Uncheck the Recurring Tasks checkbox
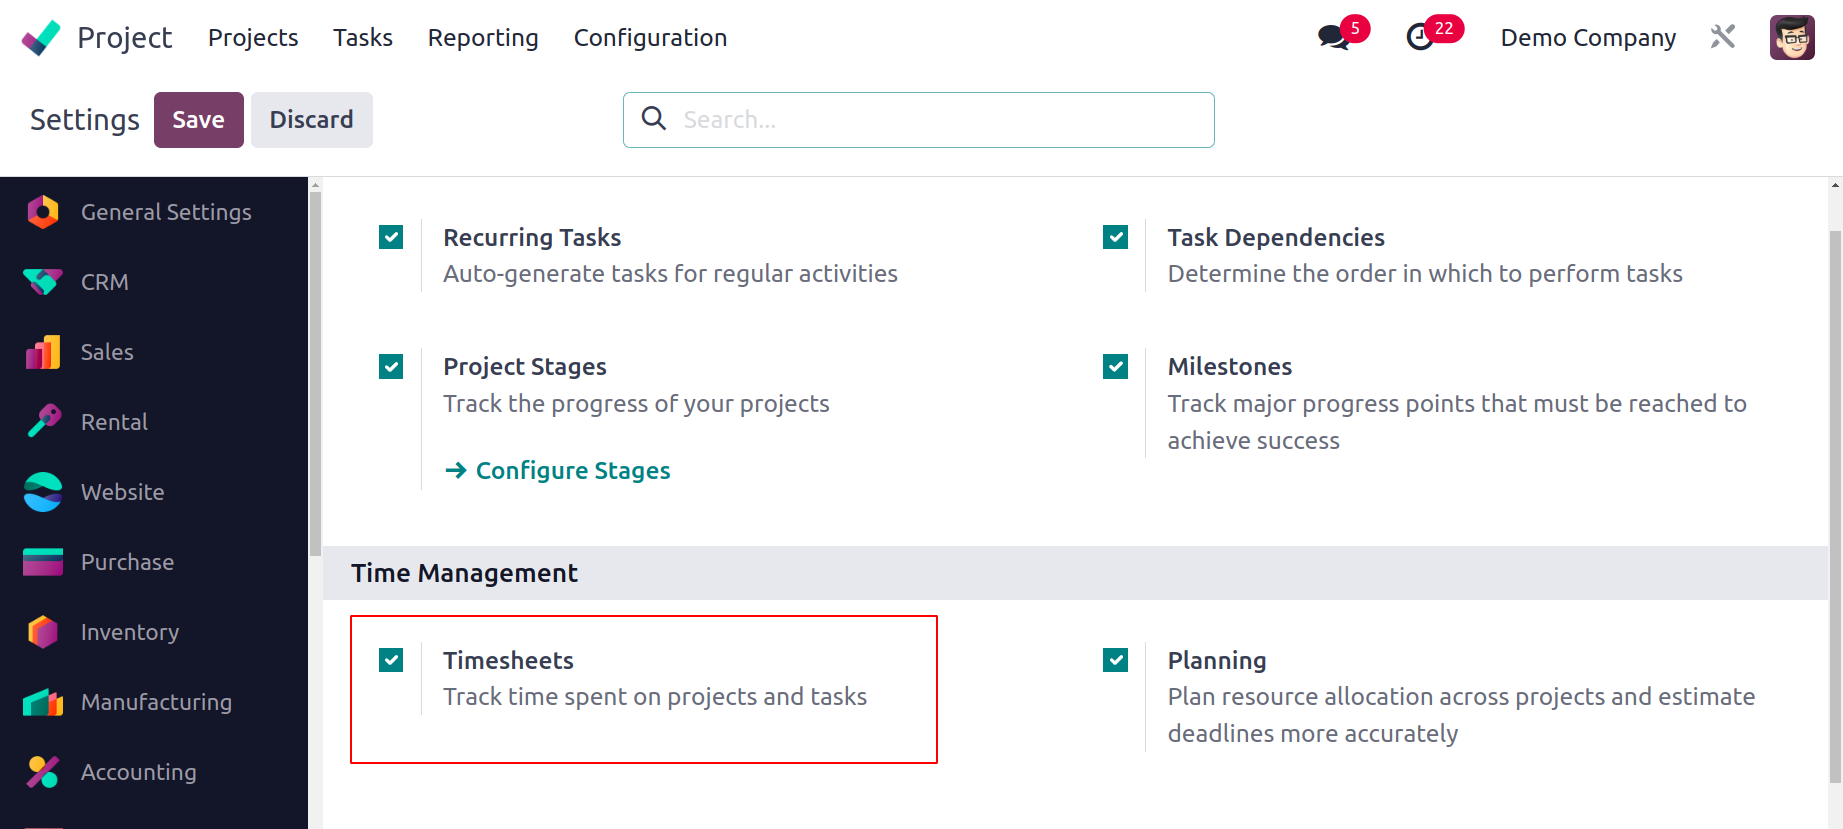Viewport: 1843px width, 829px height. click(391, 237)
